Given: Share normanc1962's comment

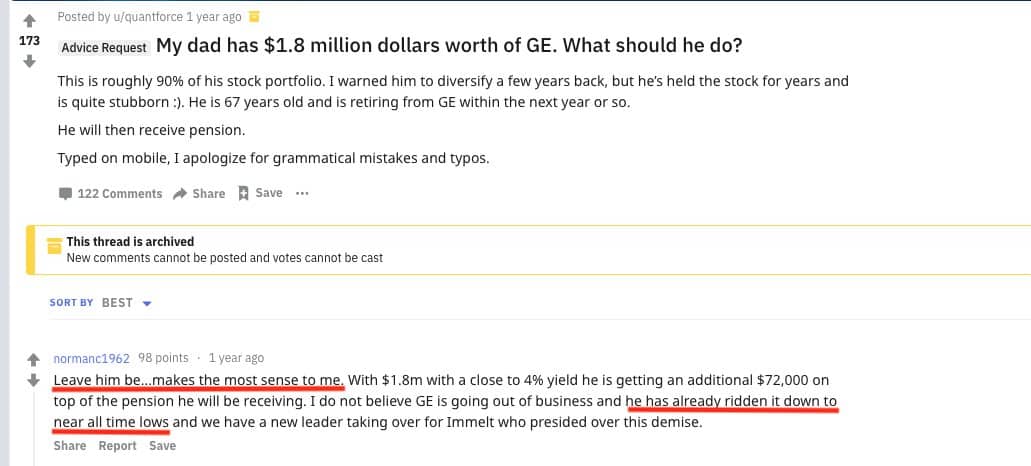Looking at the screenshot, I should (70, 446).
